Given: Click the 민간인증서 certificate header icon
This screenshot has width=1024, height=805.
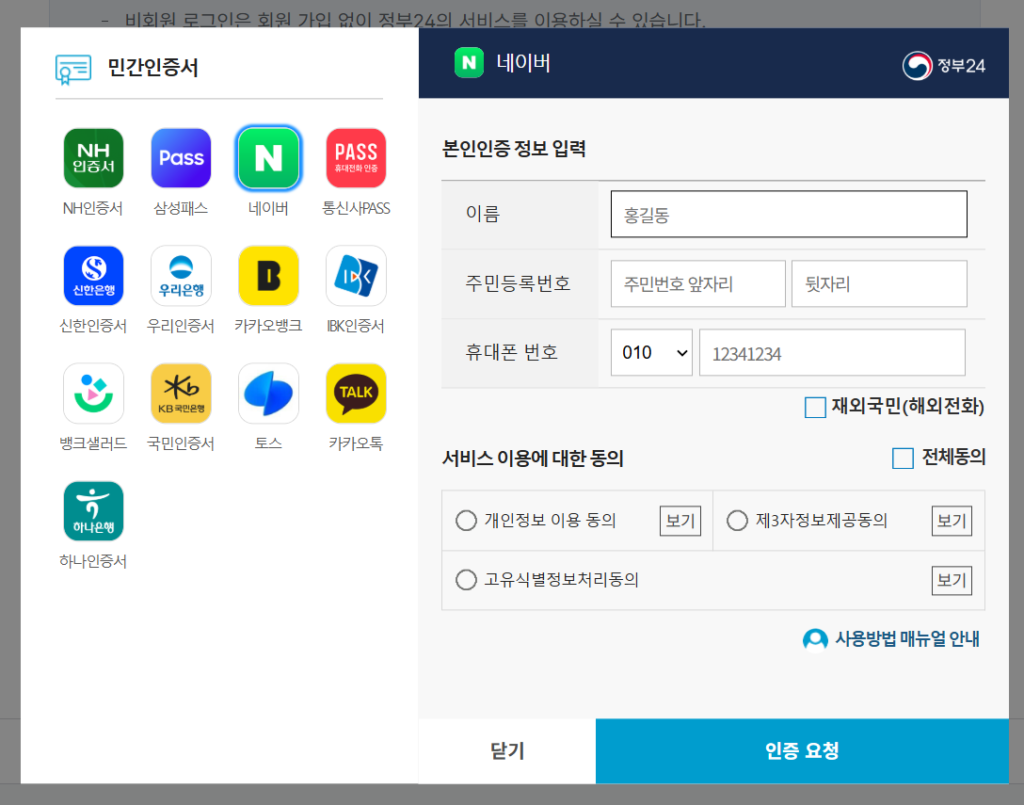Looking at the screenshot, I should (73, 69).
